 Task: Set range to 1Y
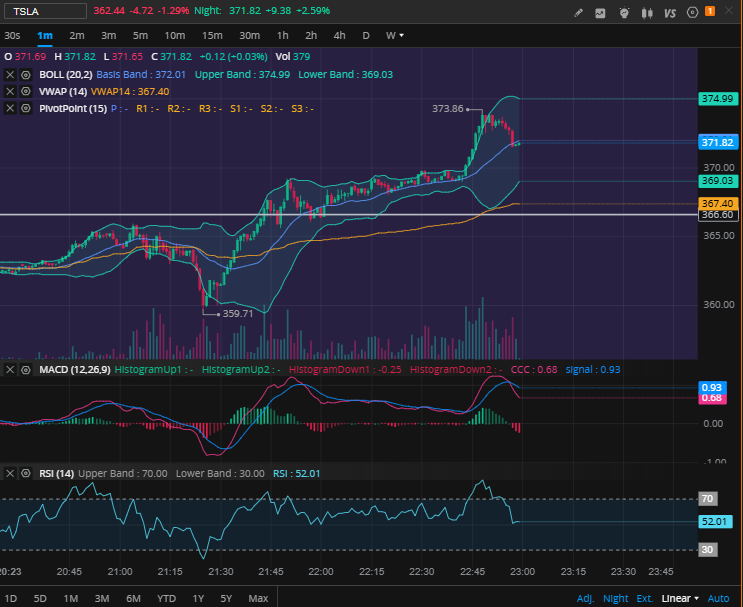199,598
